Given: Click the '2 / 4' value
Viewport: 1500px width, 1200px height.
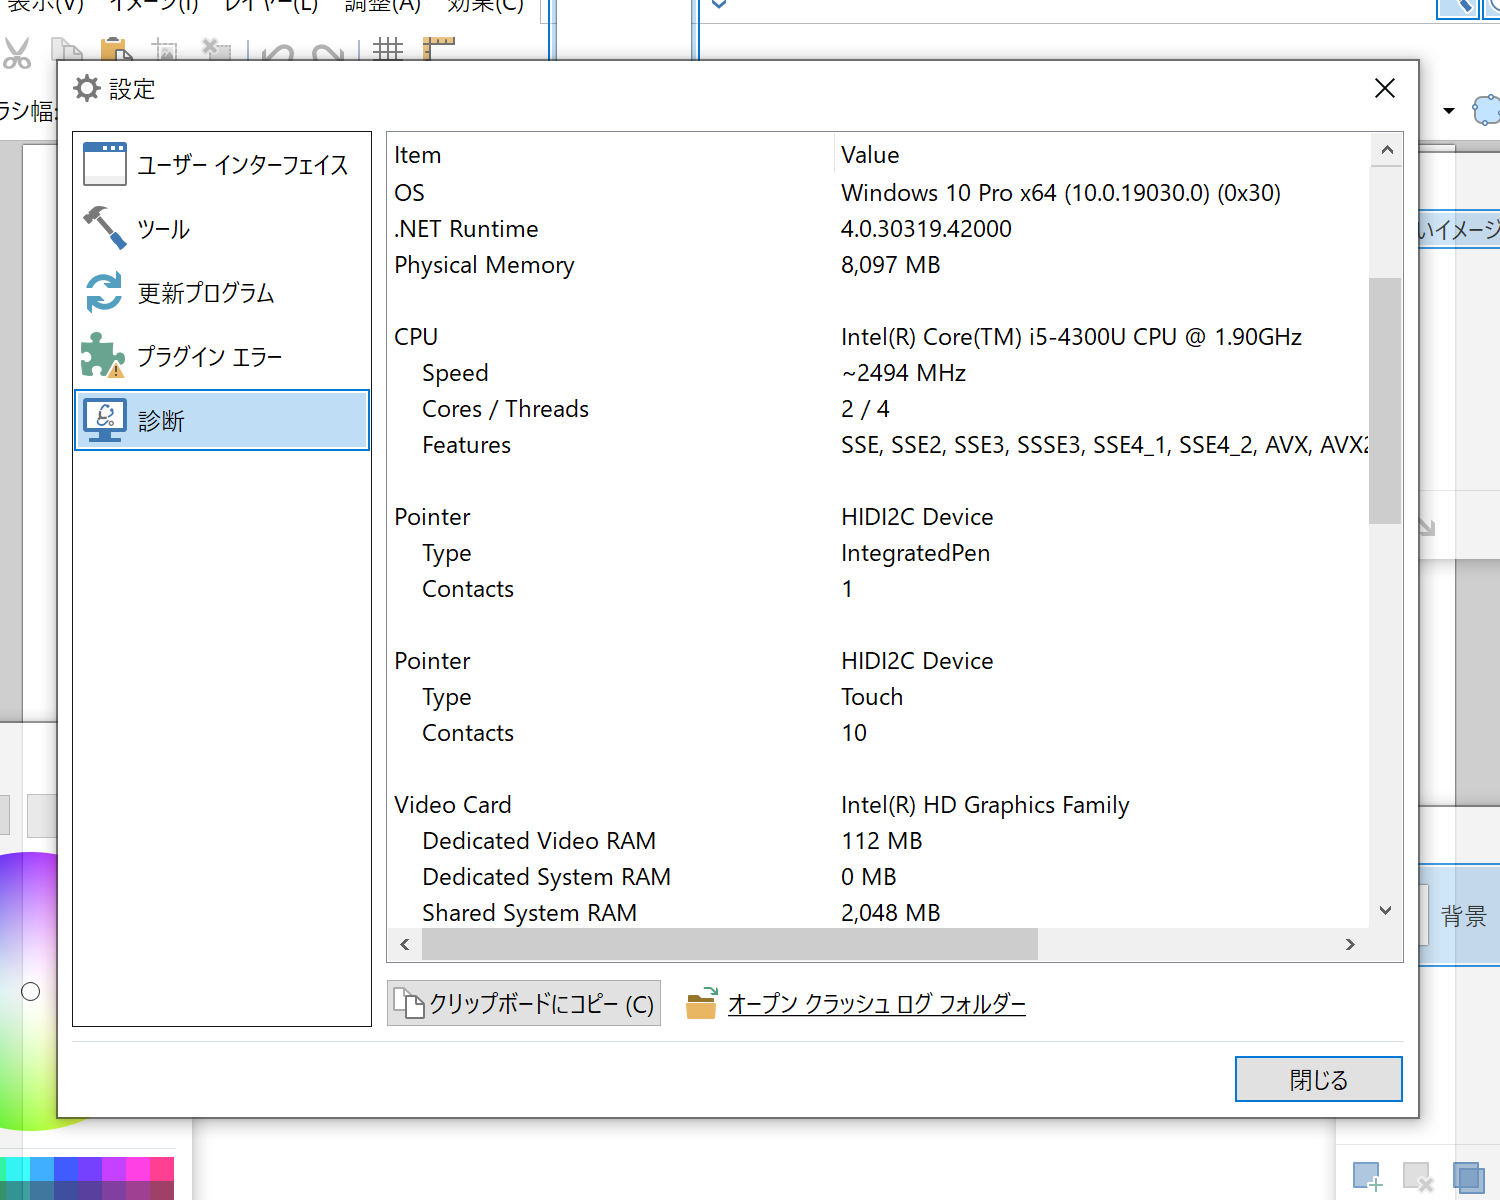Looking at the screenshot, I should coord(865,409).
